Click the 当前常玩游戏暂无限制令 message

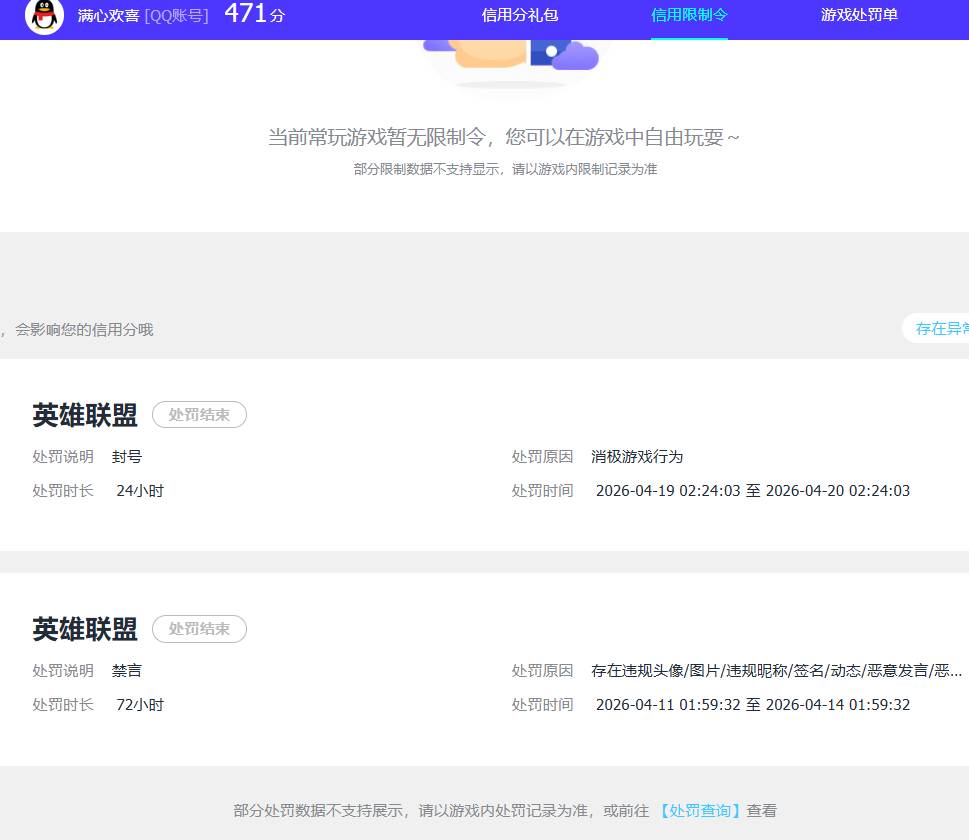point(504,137)
